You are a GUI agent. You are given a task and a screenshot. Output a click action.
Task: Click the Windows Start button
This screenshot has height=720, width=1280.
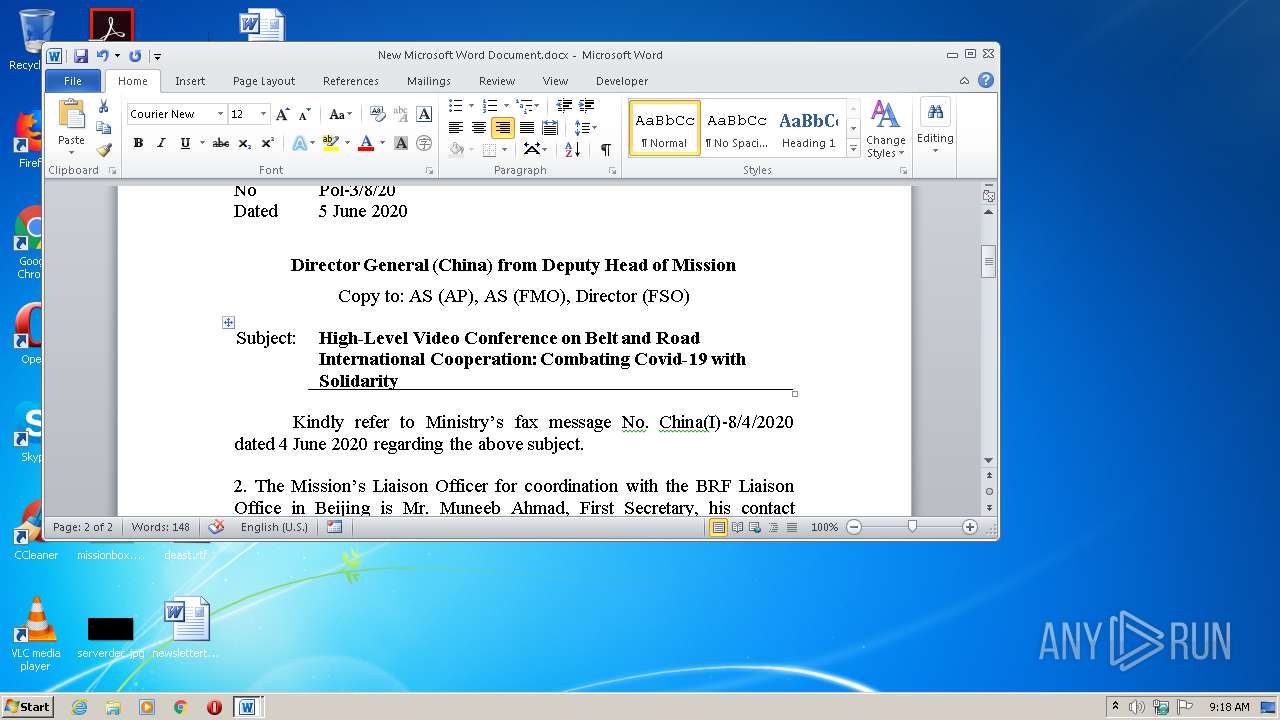(28, 707)
